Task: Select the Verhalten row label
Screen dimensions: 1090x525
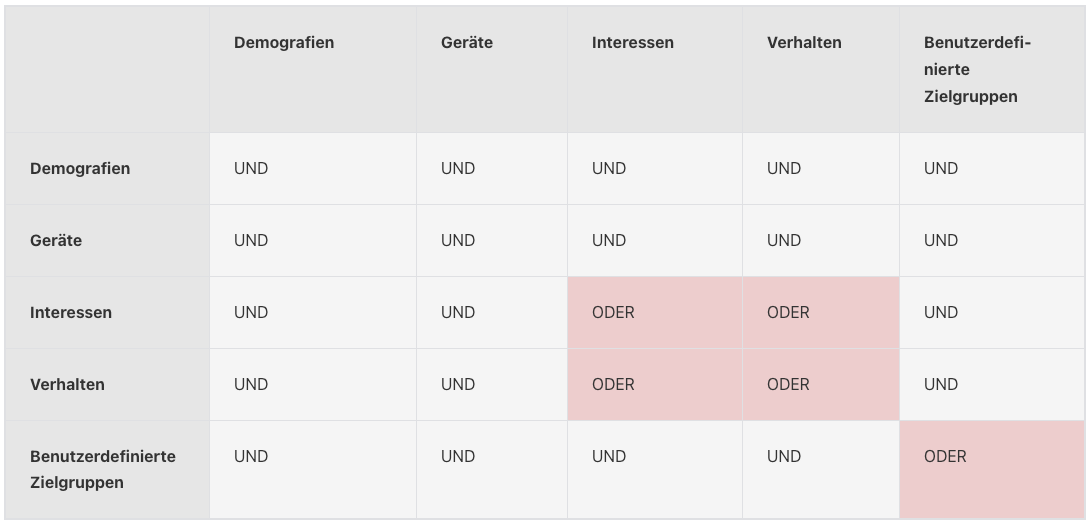Action: pyautogui.click(x=67, y=385)
